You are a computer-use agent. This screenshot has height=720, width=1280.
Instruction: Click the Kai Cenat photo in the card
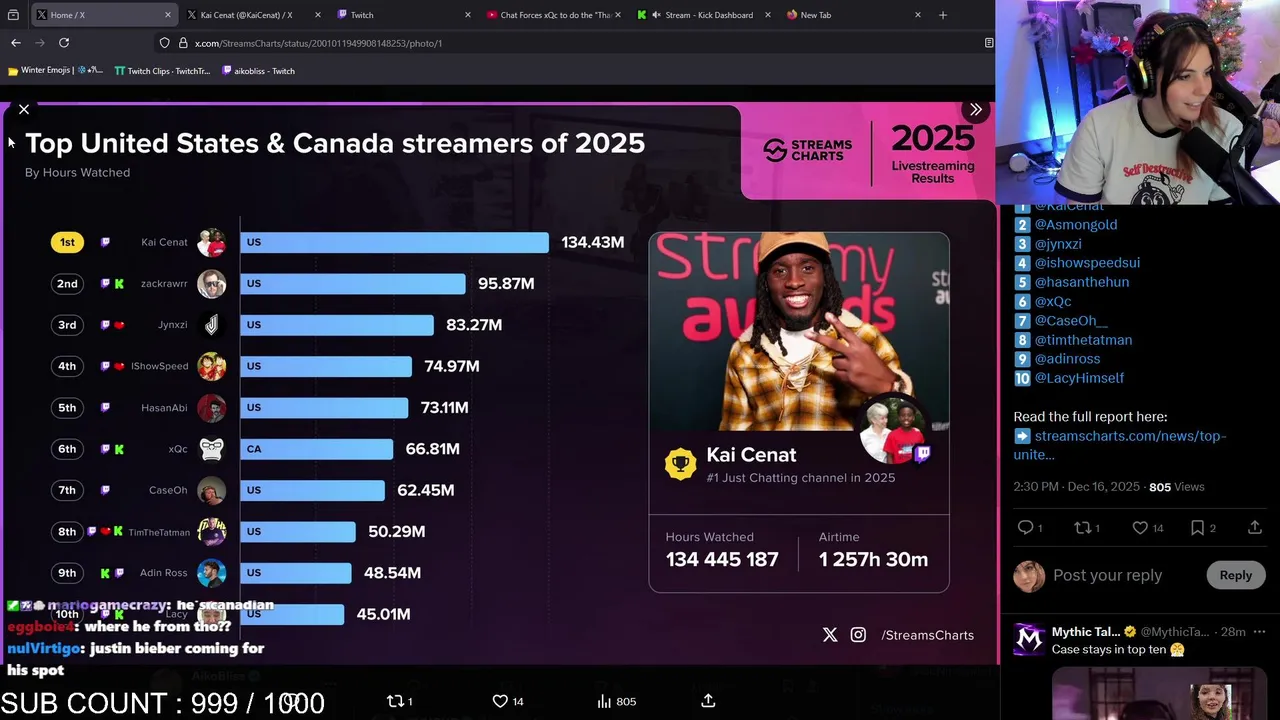pos(799,332)
